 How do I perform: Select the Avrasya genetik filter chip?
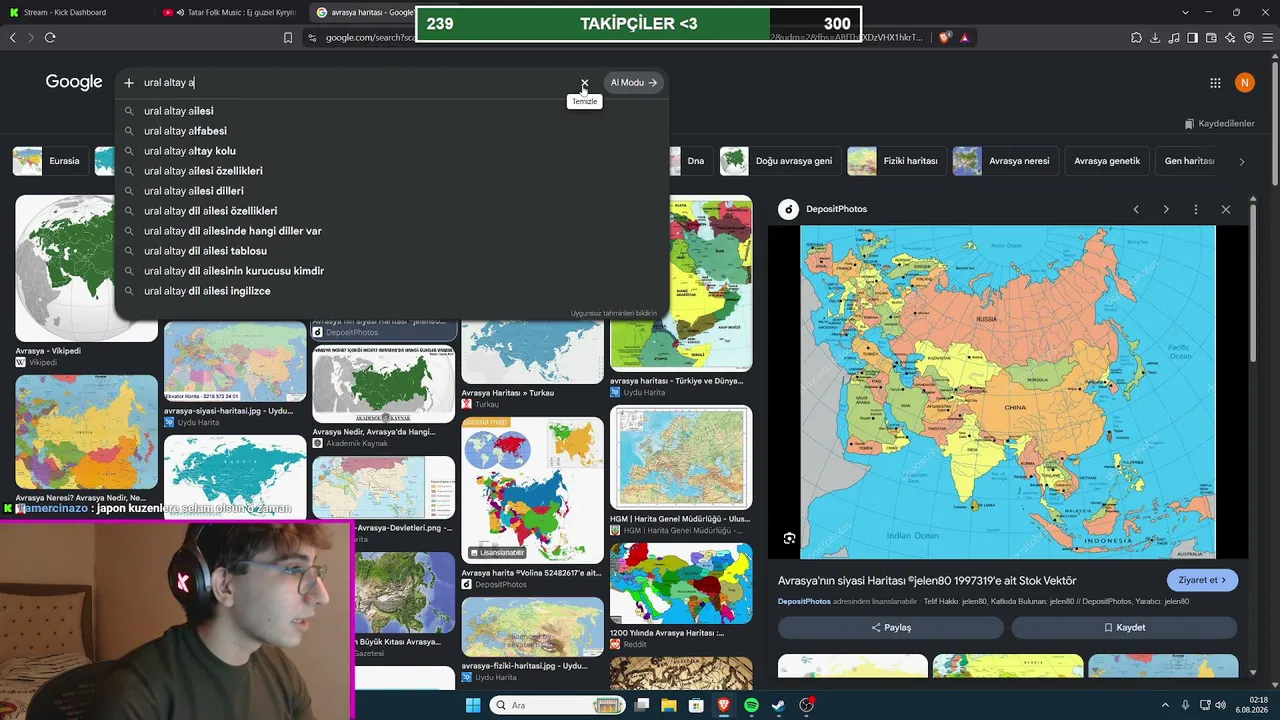click(1107, 161)
